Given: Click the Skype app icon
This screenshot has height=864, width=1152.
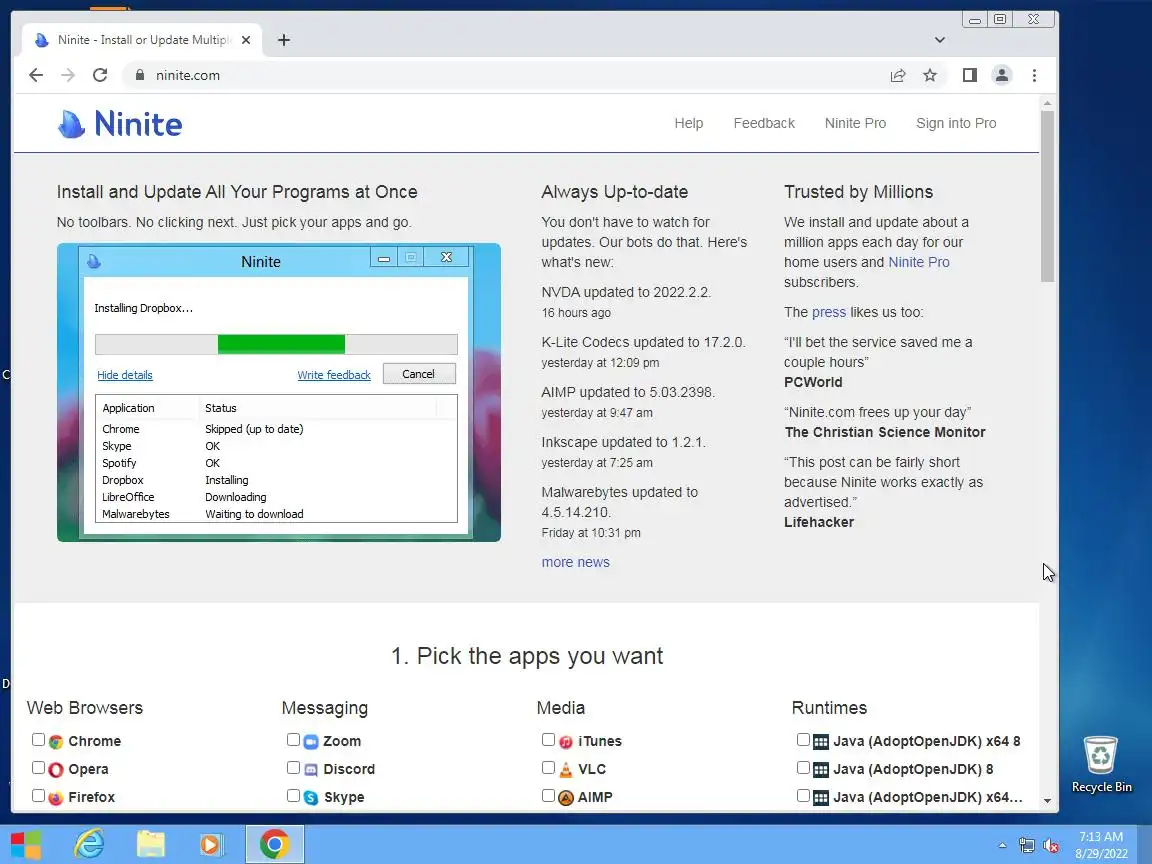Looking at the screenshot, I should (311, 798).
